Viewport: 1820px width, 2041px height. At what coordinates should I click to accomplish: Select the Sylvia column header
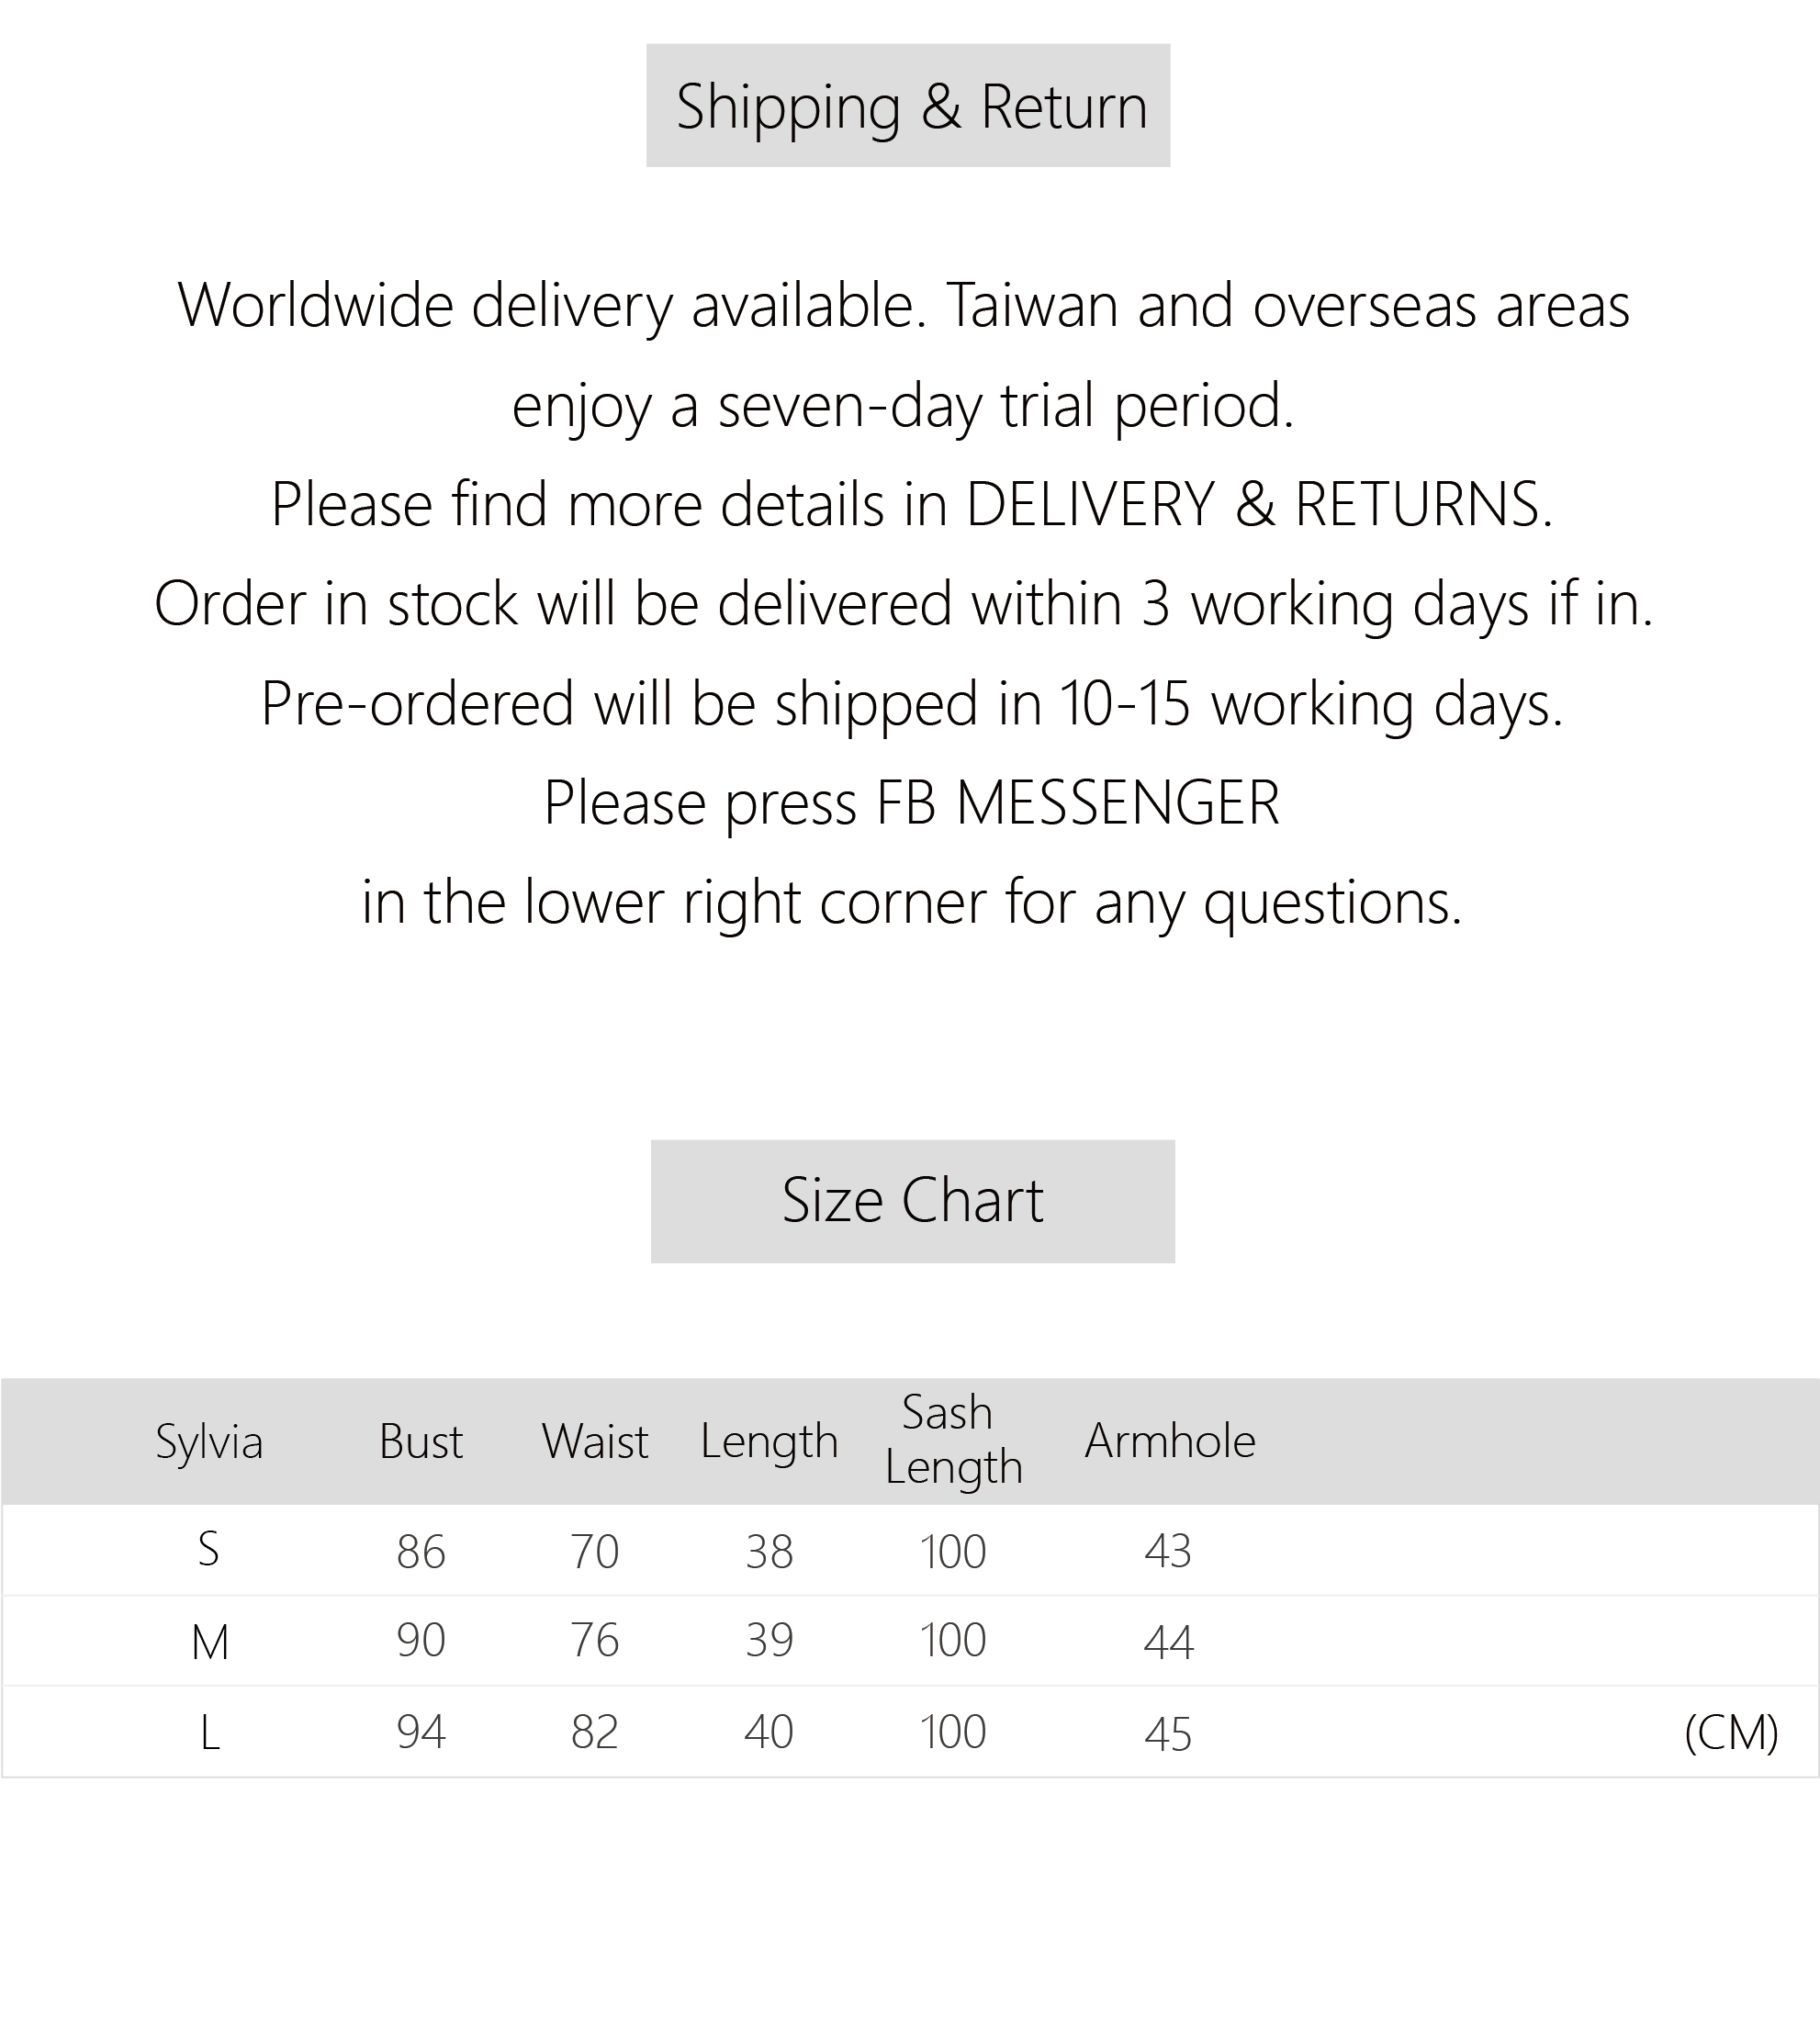coord(209,1441)
